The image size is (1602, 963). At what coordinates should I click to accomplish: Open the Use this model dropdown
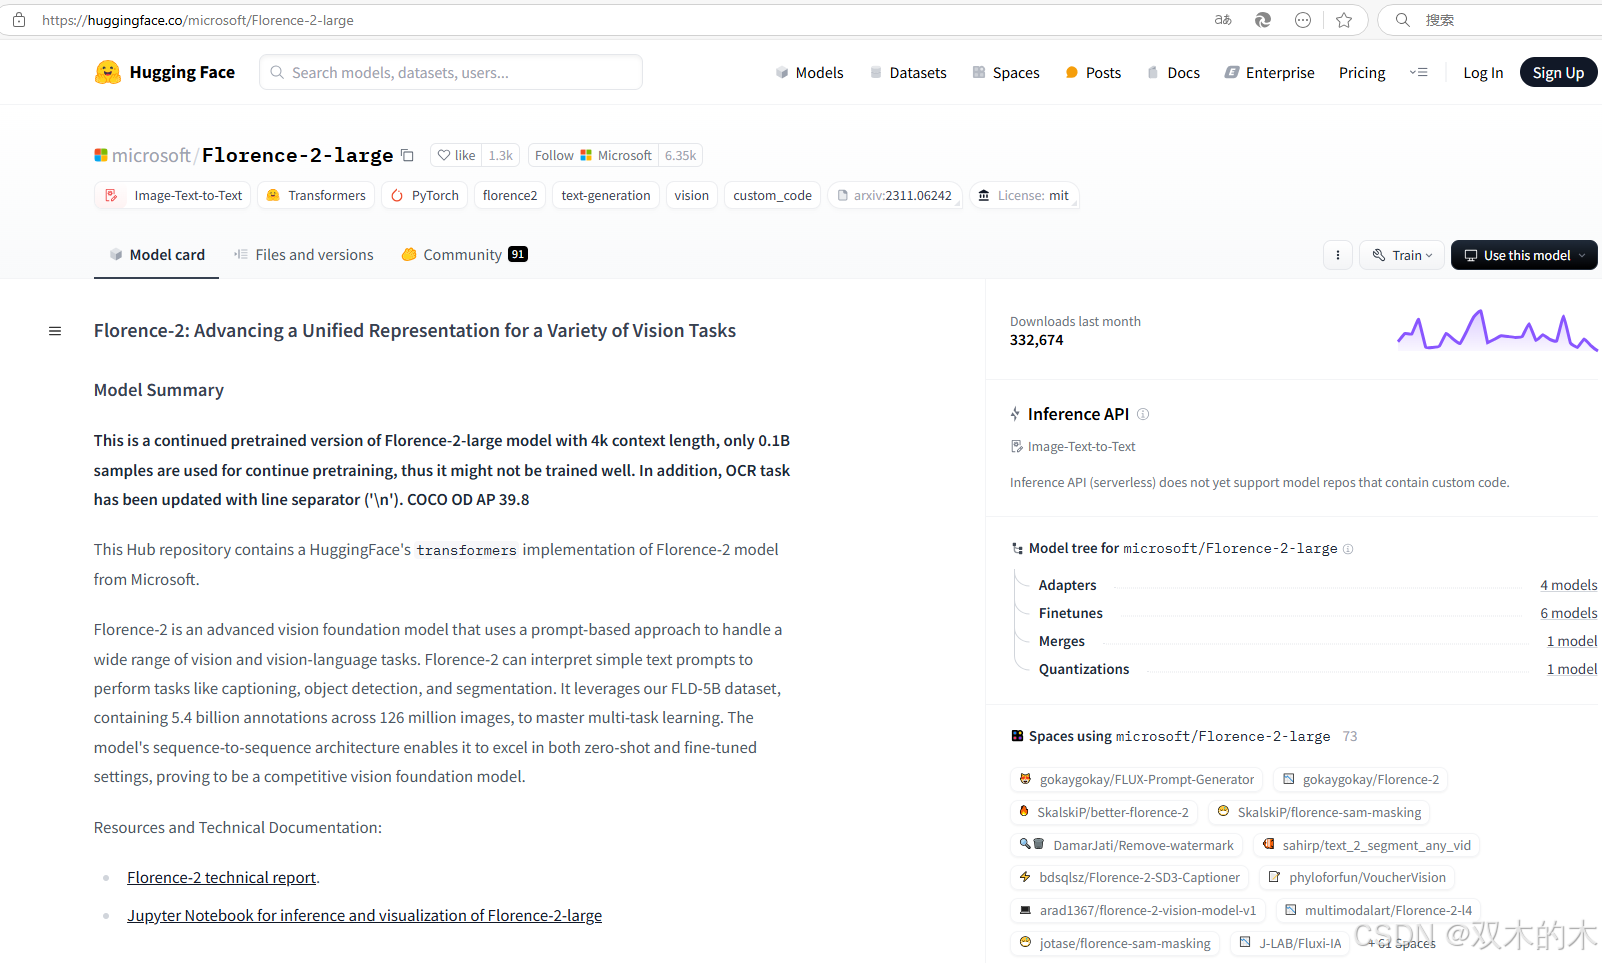coord(1524,255)
